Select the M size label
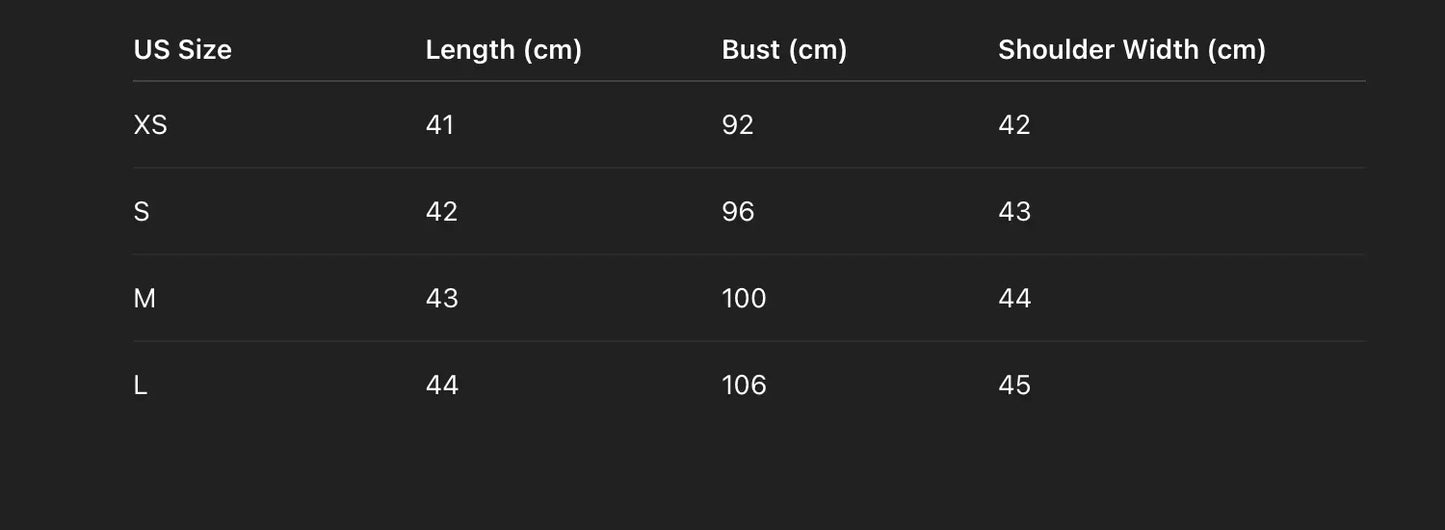 click(x=144, y=299)
